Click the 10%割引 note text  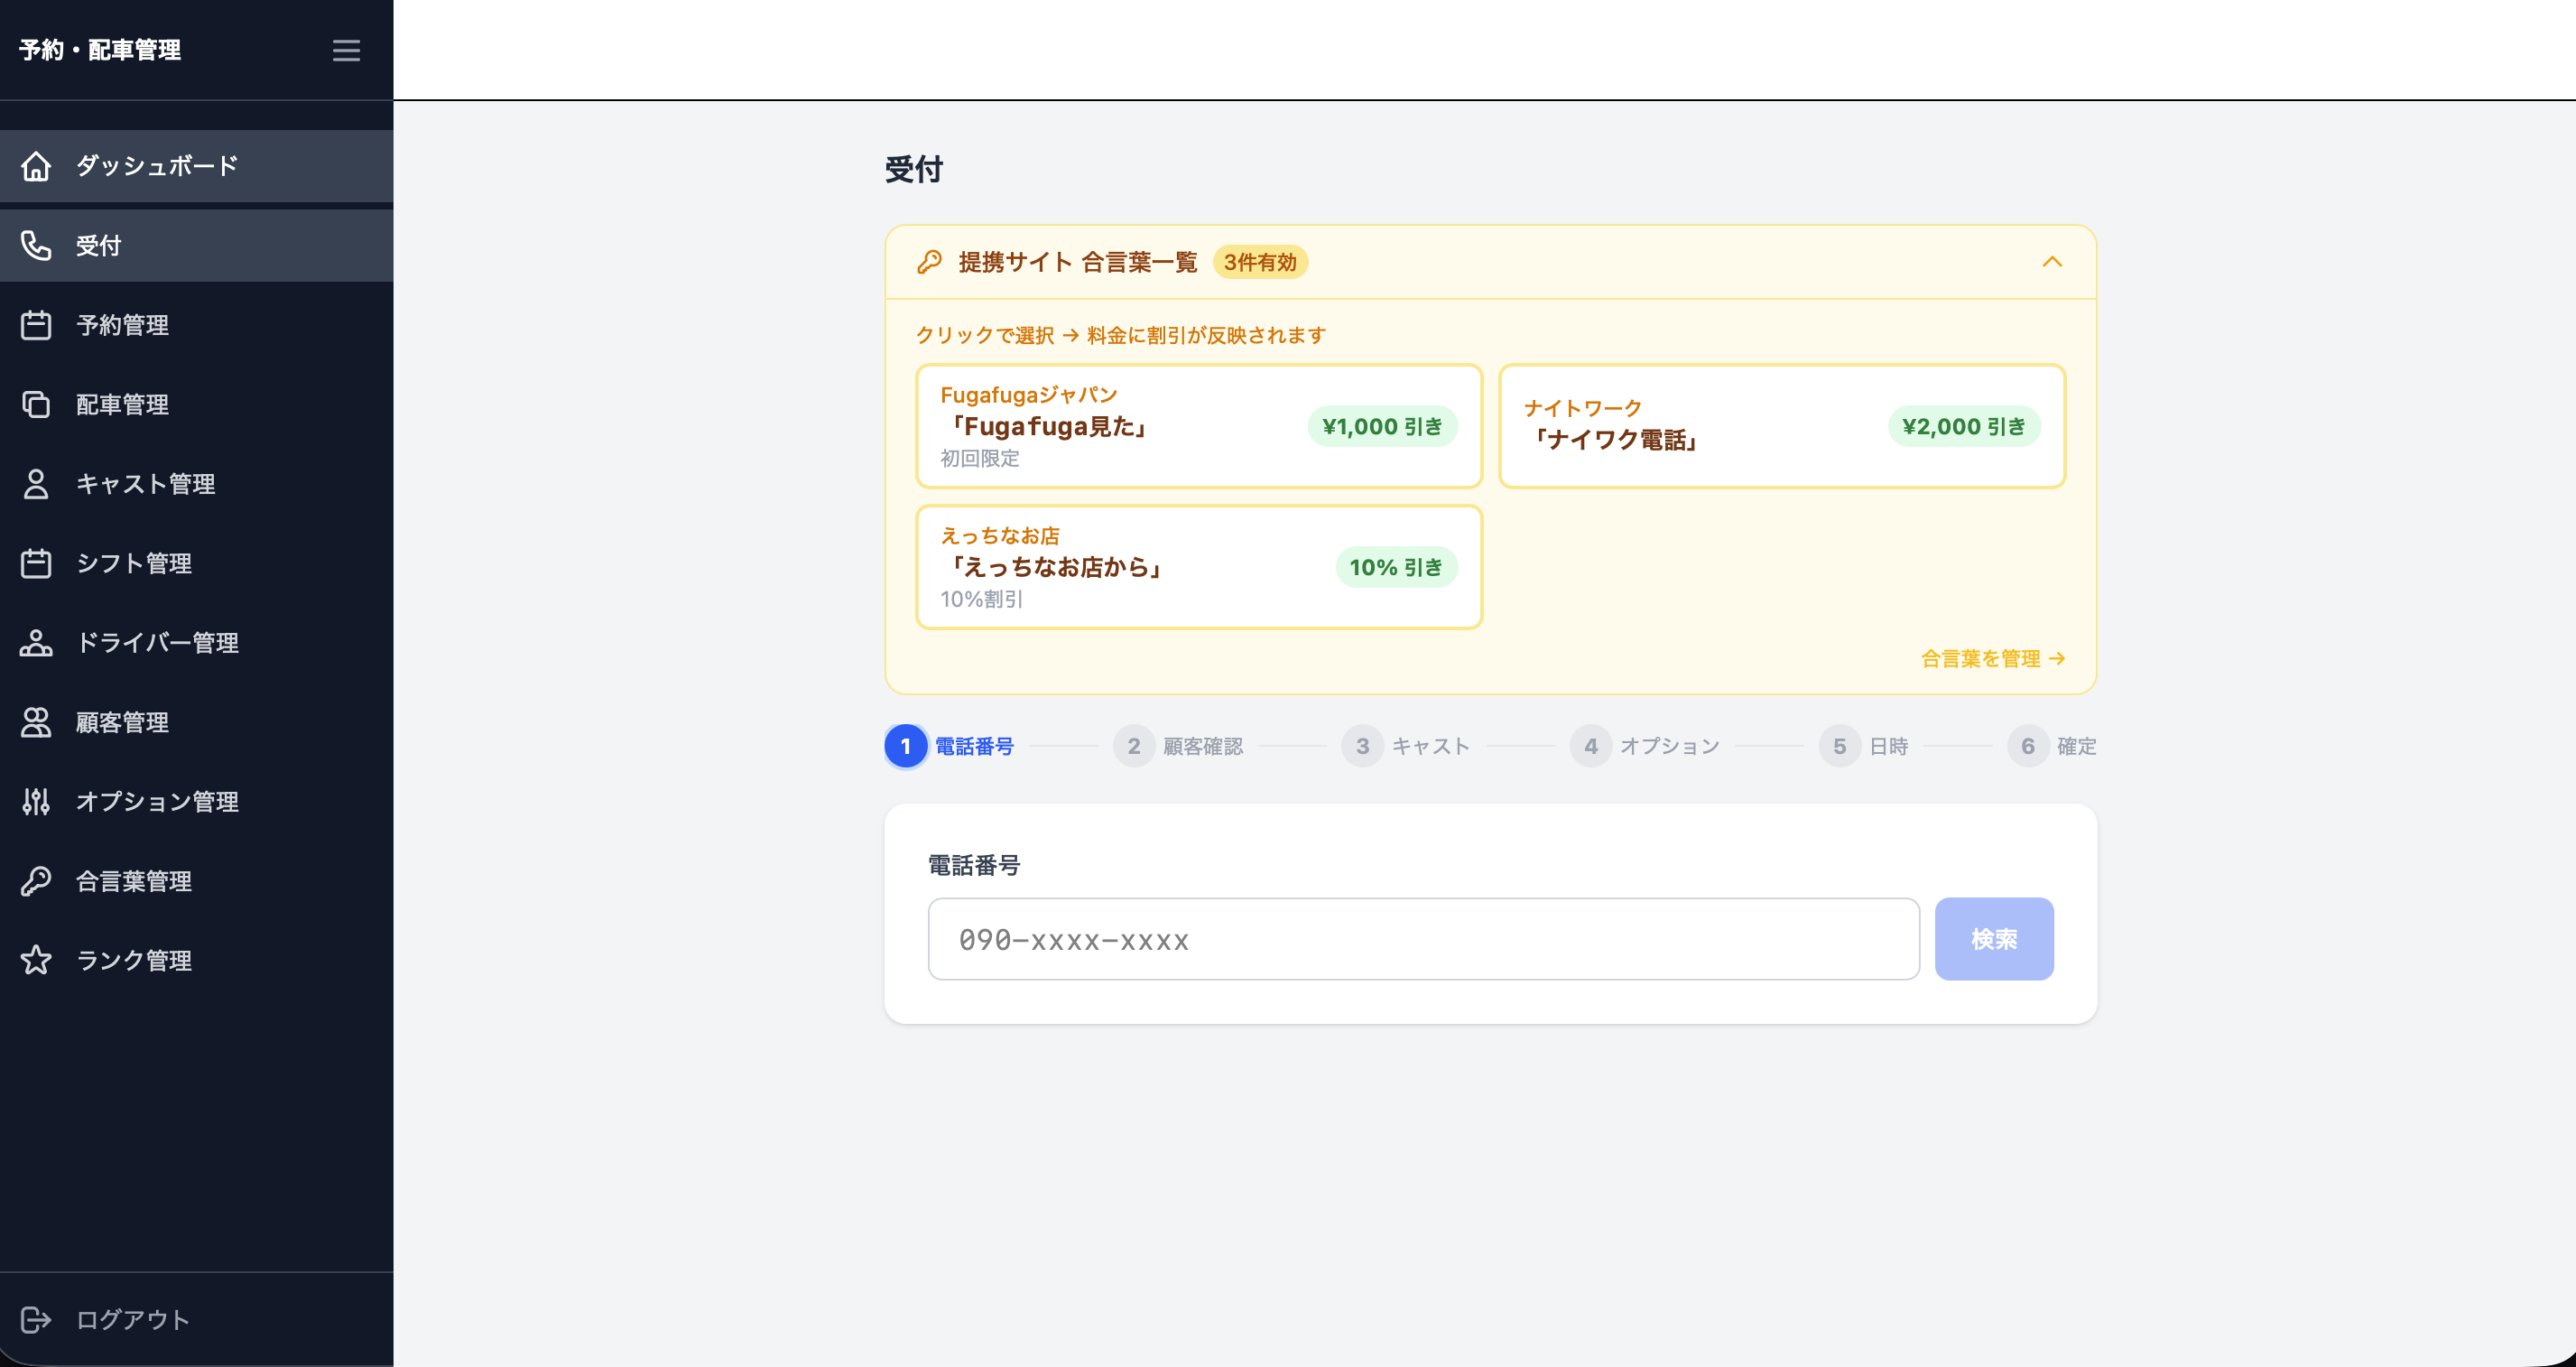tap(982, 599)
